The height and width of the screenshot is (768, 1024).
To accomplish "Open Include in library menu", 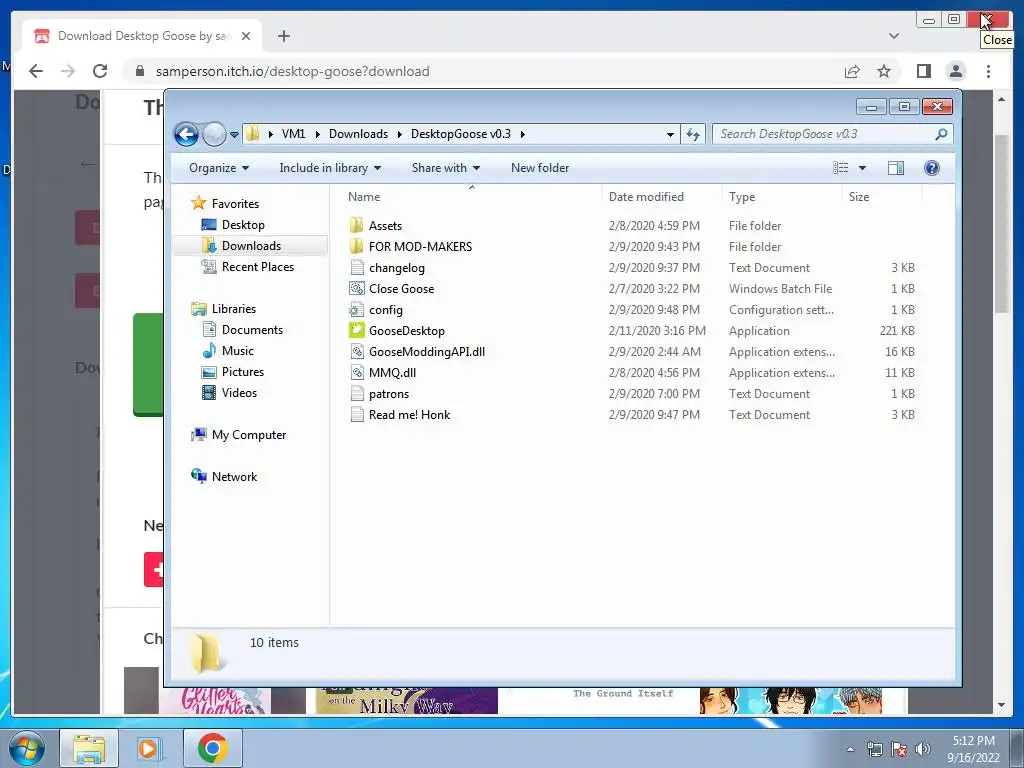I will [x=330, y=168].
